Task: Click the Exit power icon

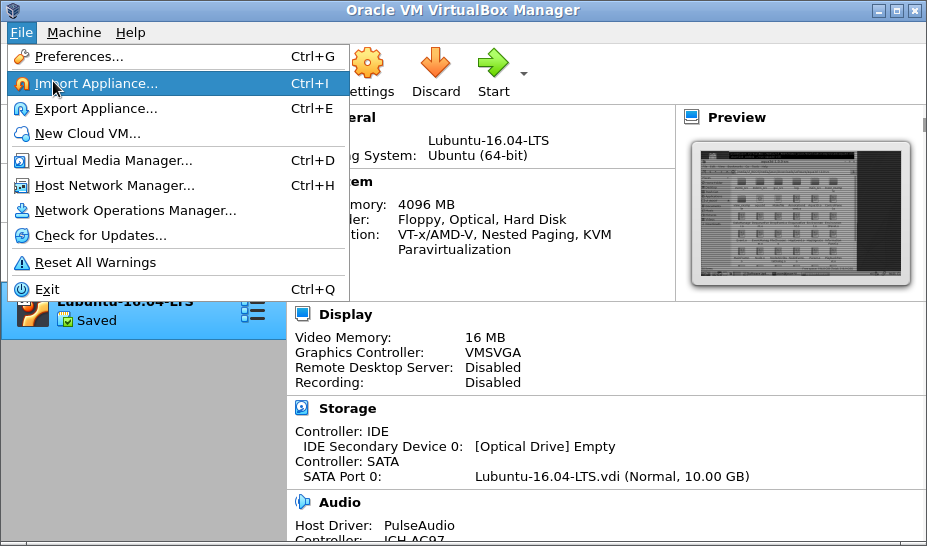Action: [x=21, y=290]
